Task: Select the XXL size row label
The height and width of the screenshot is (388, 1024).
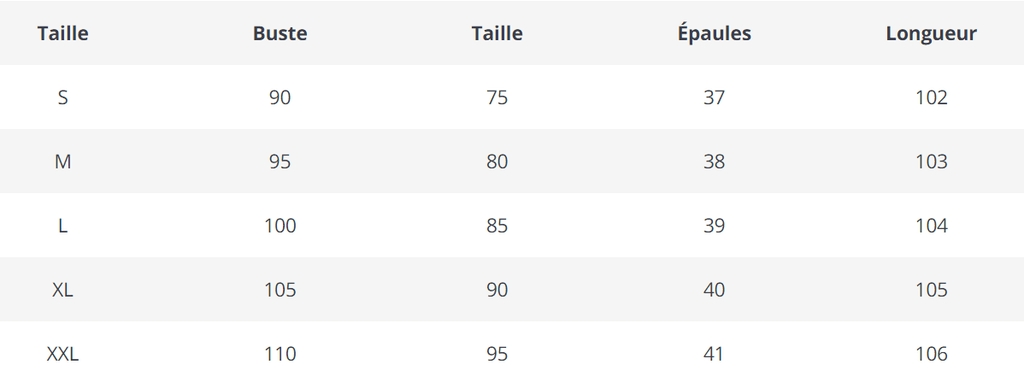Action: 63,354
